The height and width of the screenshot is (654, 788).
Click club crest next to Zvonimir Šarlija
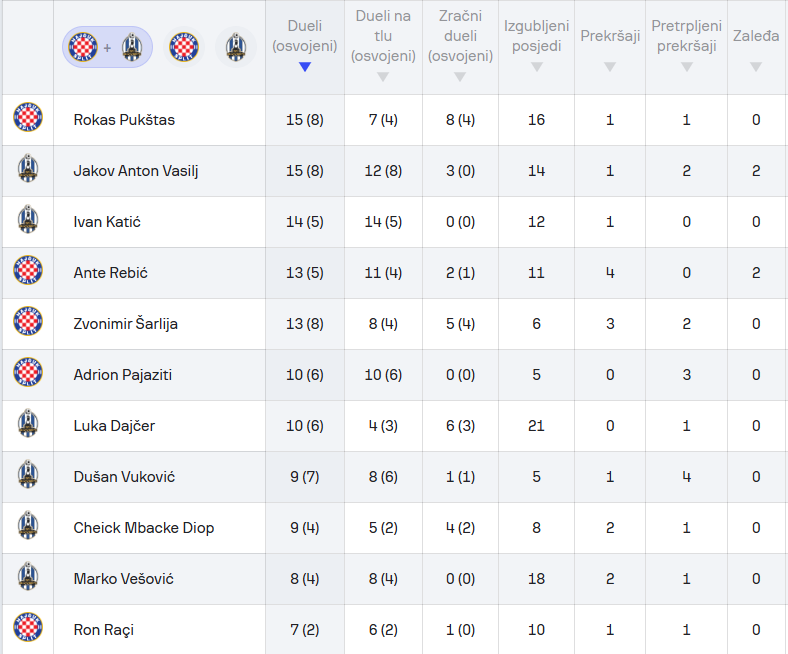[x=28, y=324]
